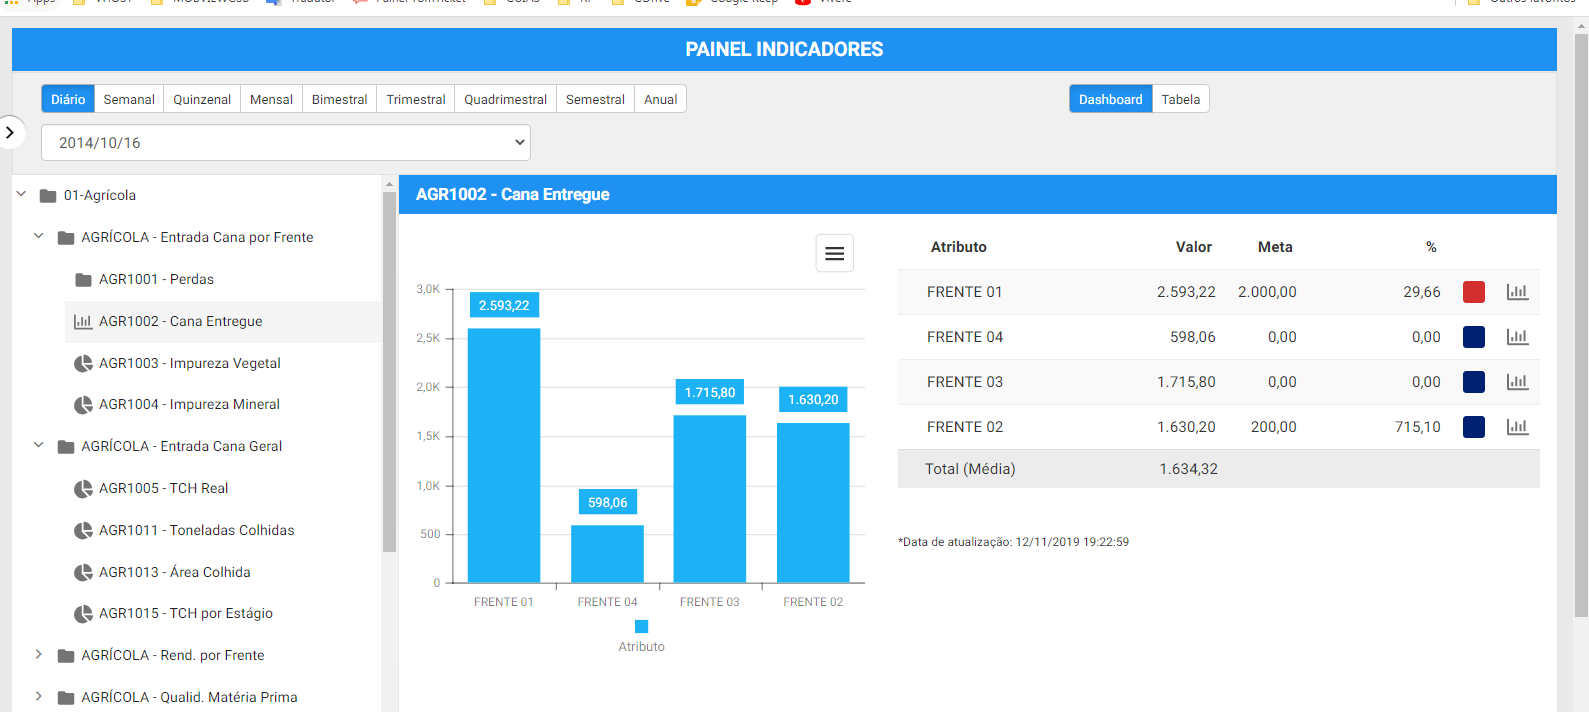Open chart icon for FRENTE 02 row
Viewport: 1589px width, 712px height.
(x=1517, y=427)
